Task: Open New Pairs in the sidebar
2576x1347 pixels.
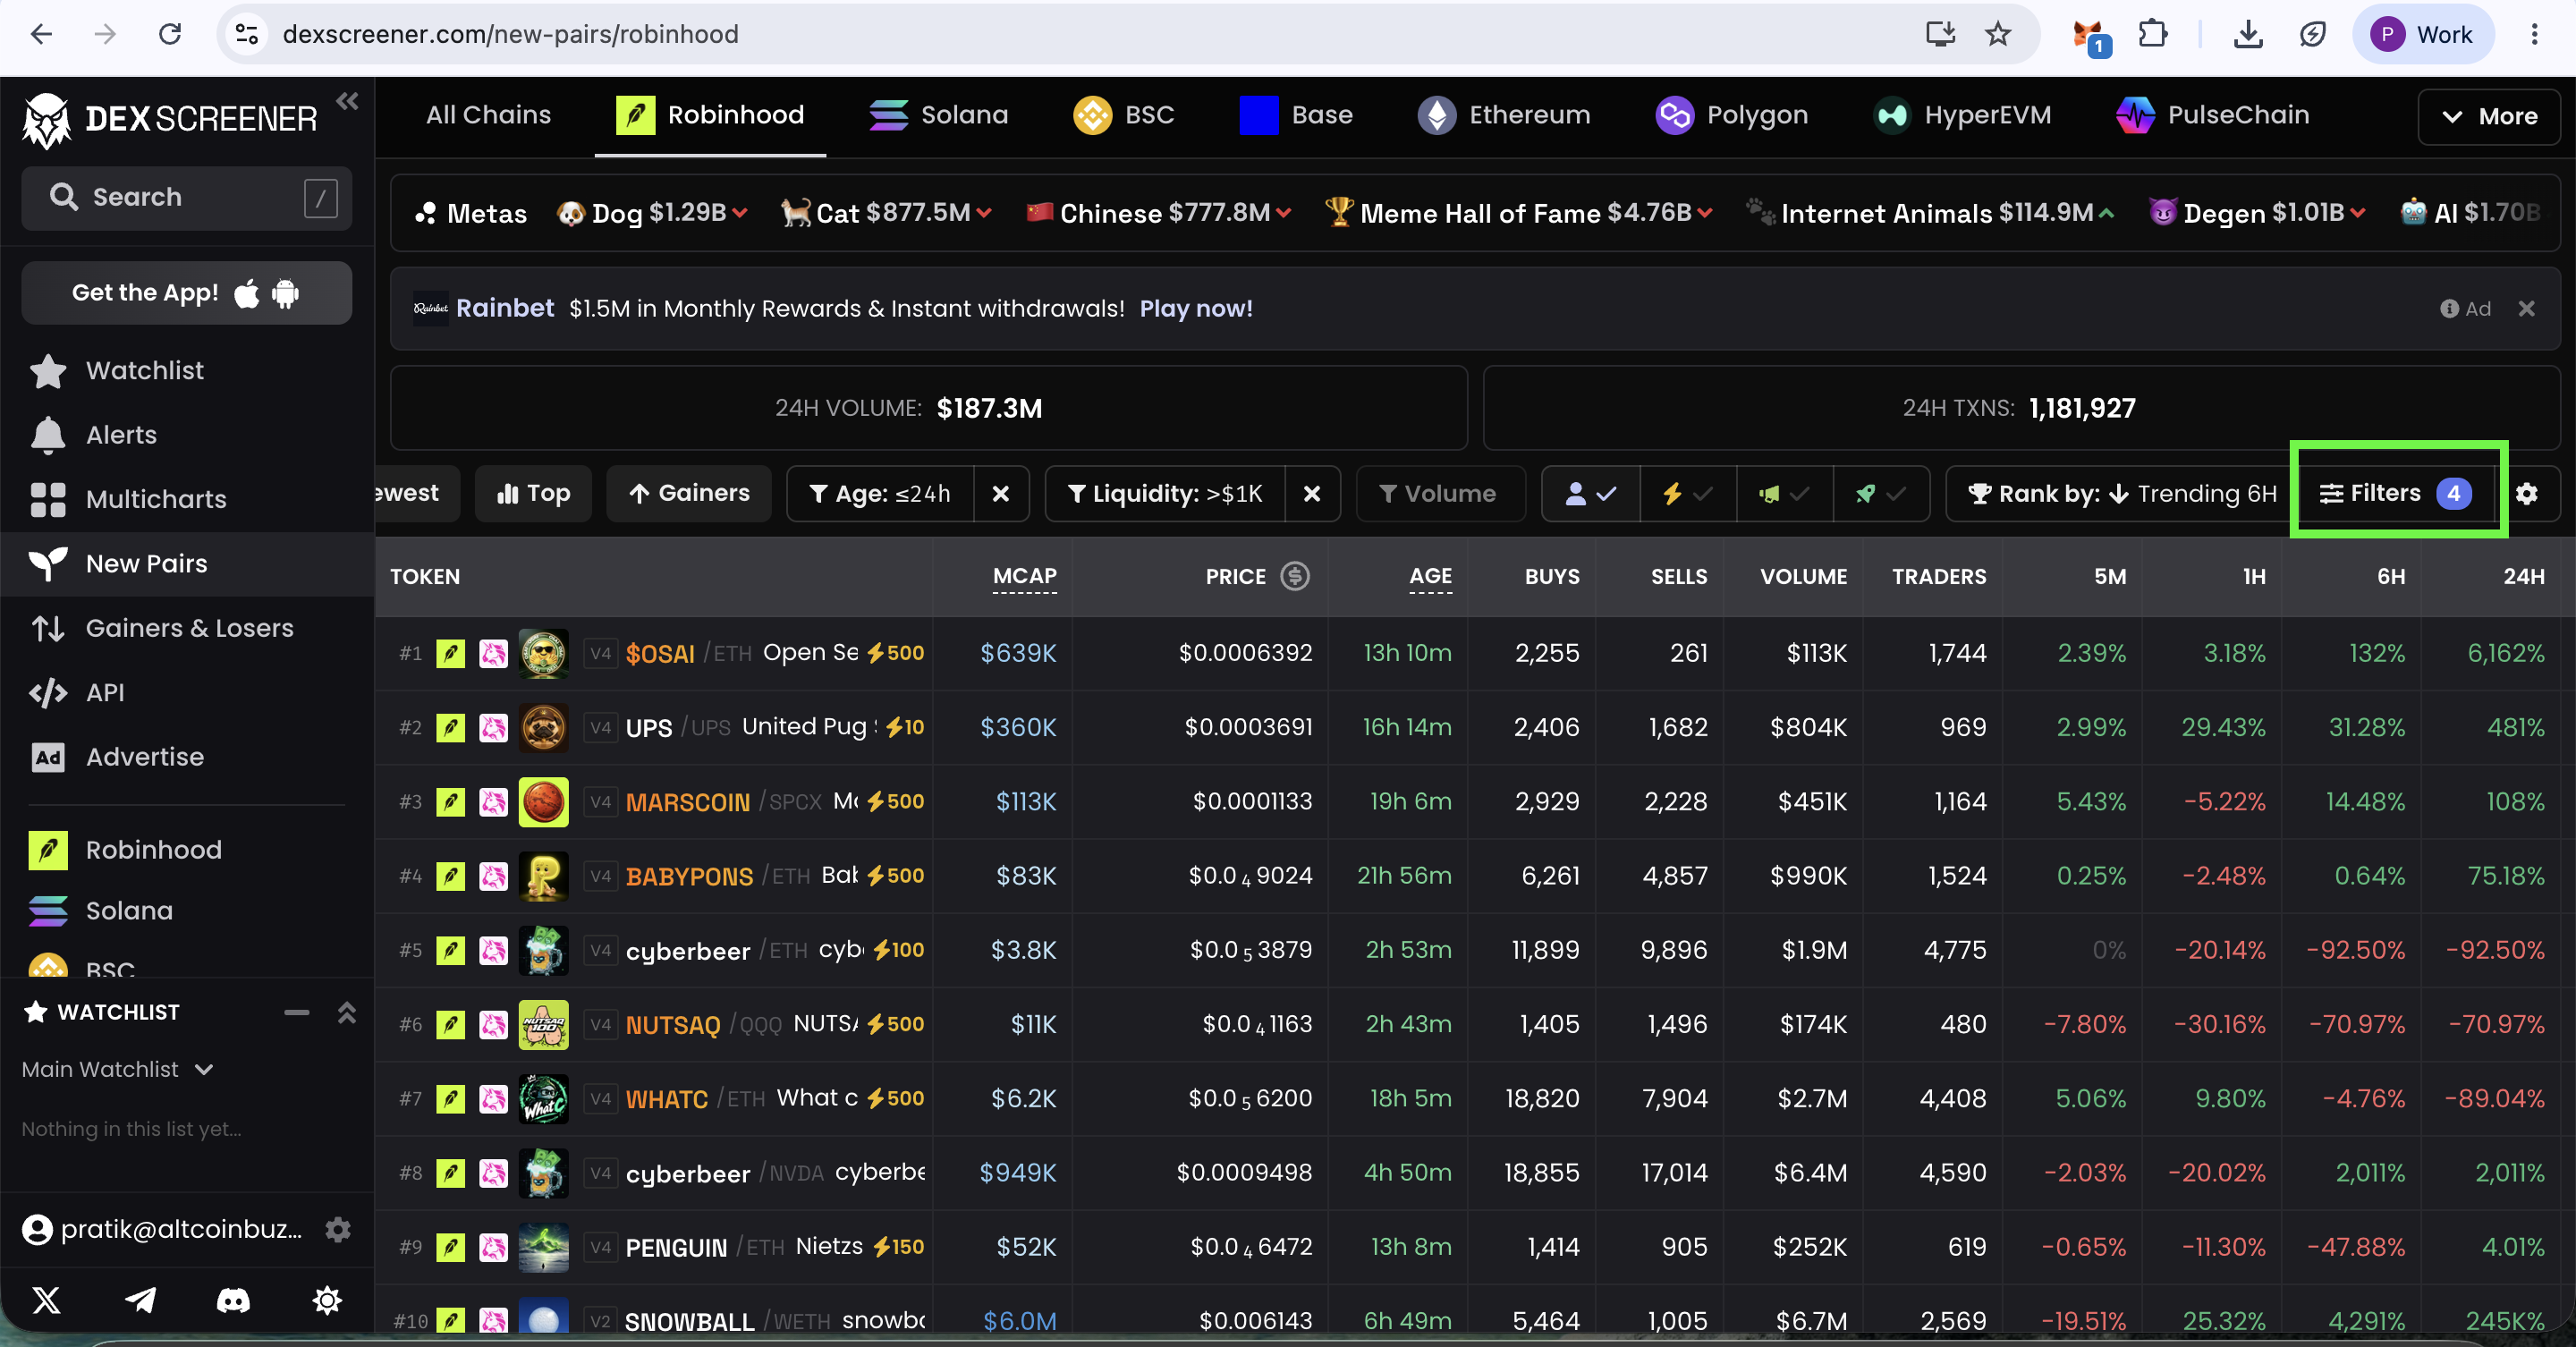Action: coord(187,564)
